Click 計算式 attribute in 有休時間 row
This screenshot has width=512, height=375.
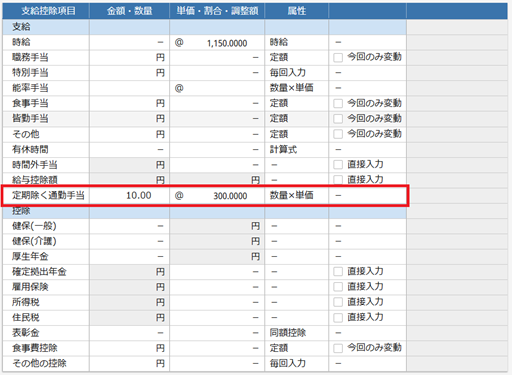(283, 149)
